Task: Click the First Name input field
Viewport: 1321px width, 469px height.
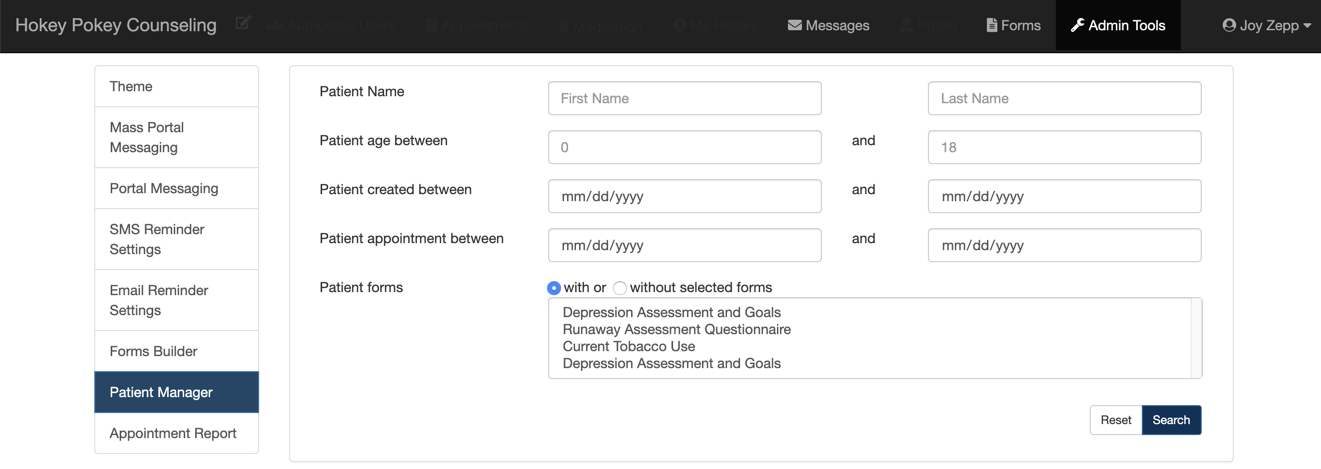Action: click(685, 98)
